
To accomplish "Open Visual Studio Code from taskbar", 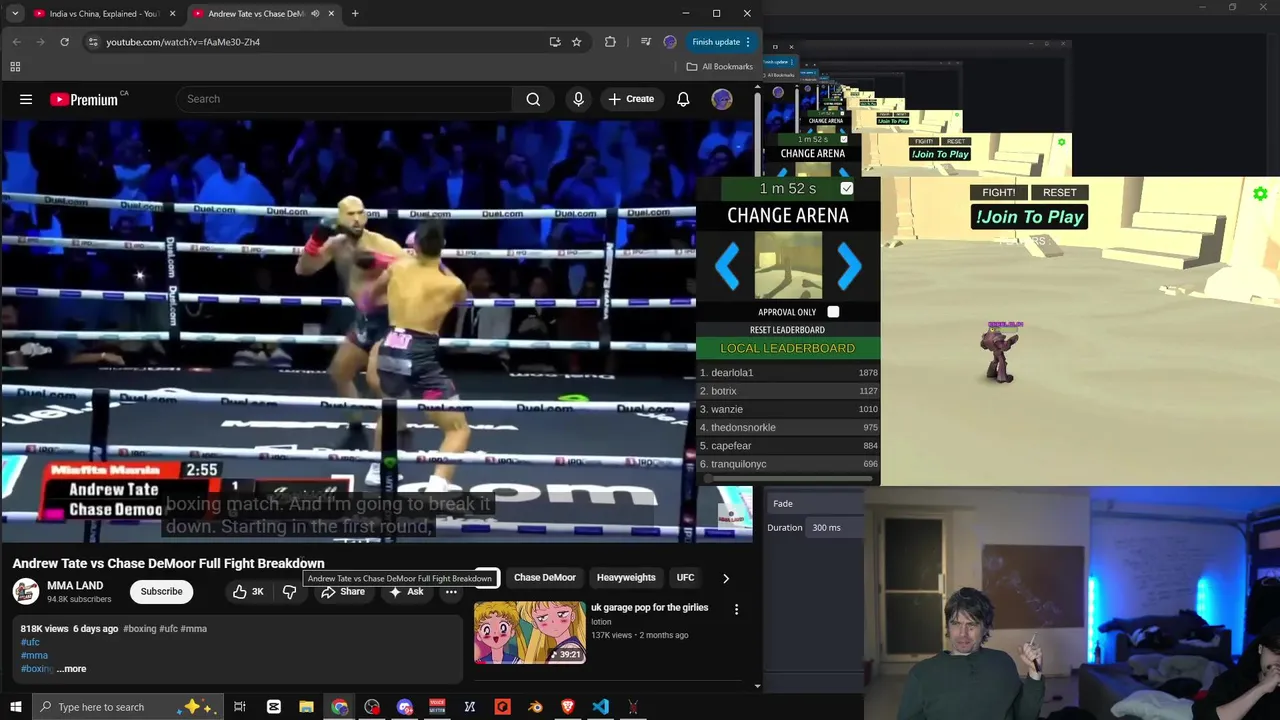I will pos(600,707).
